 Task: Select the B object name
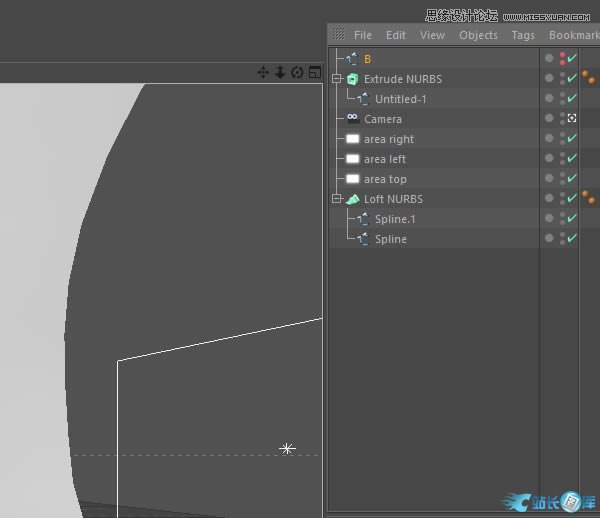pyautogui.click(x=367, y=59)
